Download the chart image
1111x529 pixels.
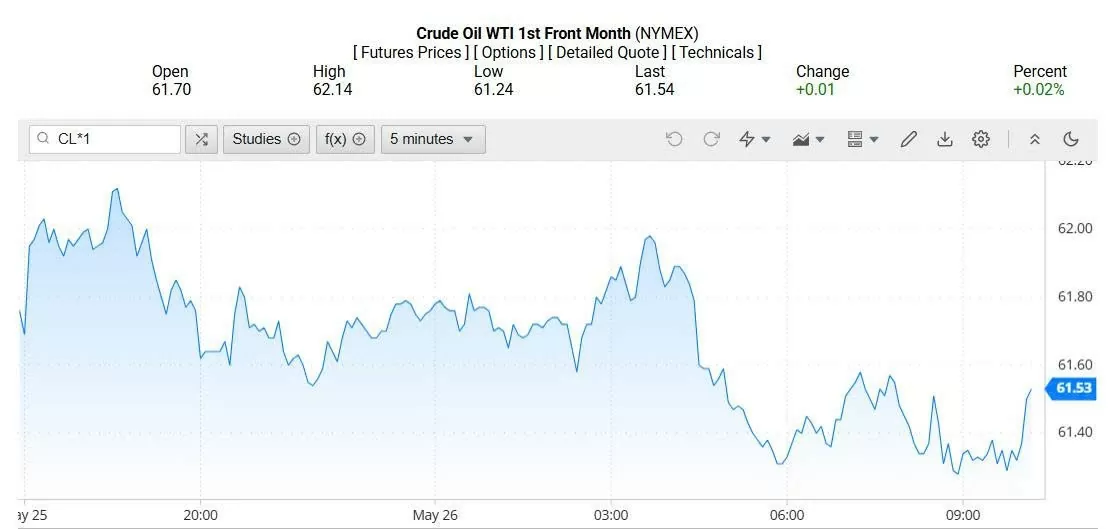click(x=944, y=140)
